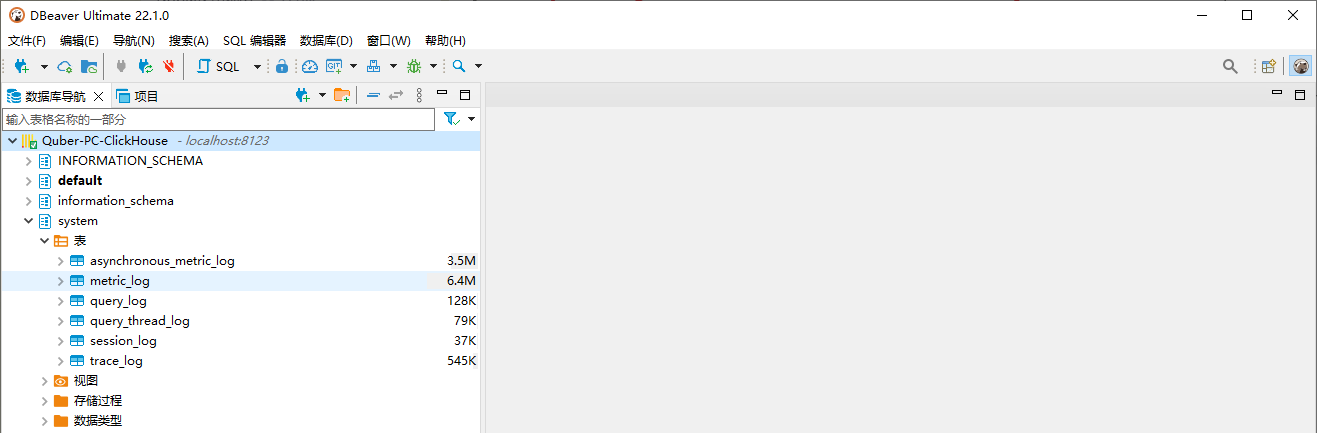Click the Open Perspective icon at top right
This screenshot has width=1317, height=433.
[1268, 66]
